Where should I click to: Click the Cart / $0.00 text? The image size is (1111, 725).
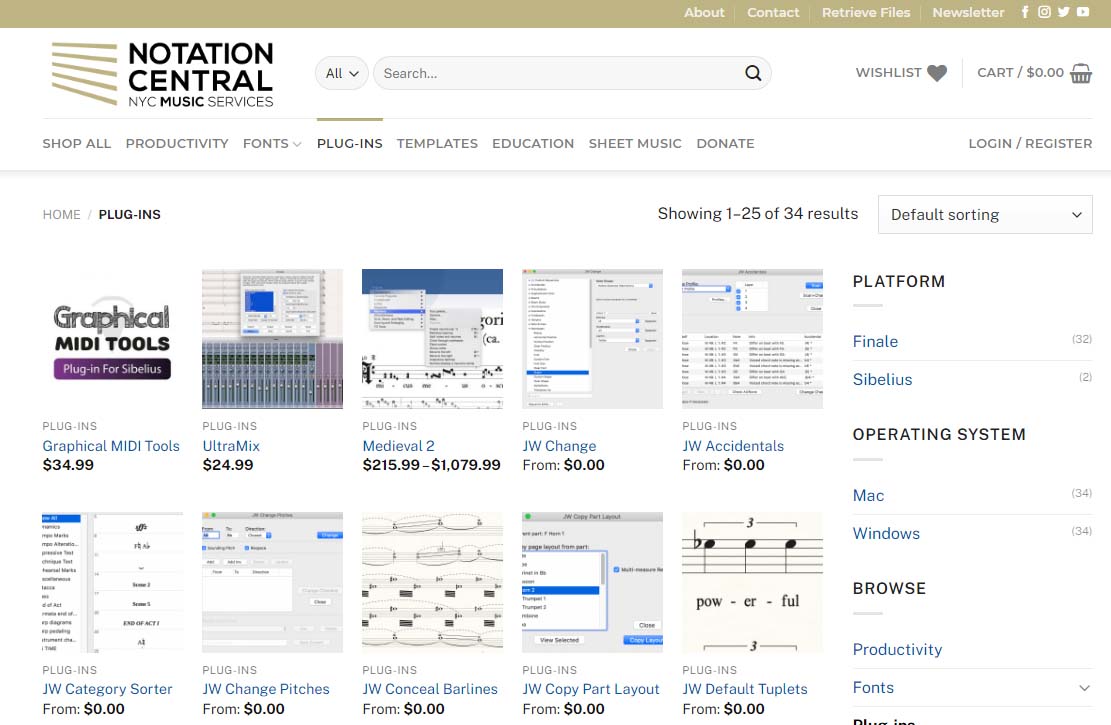tap(1020, 72)
